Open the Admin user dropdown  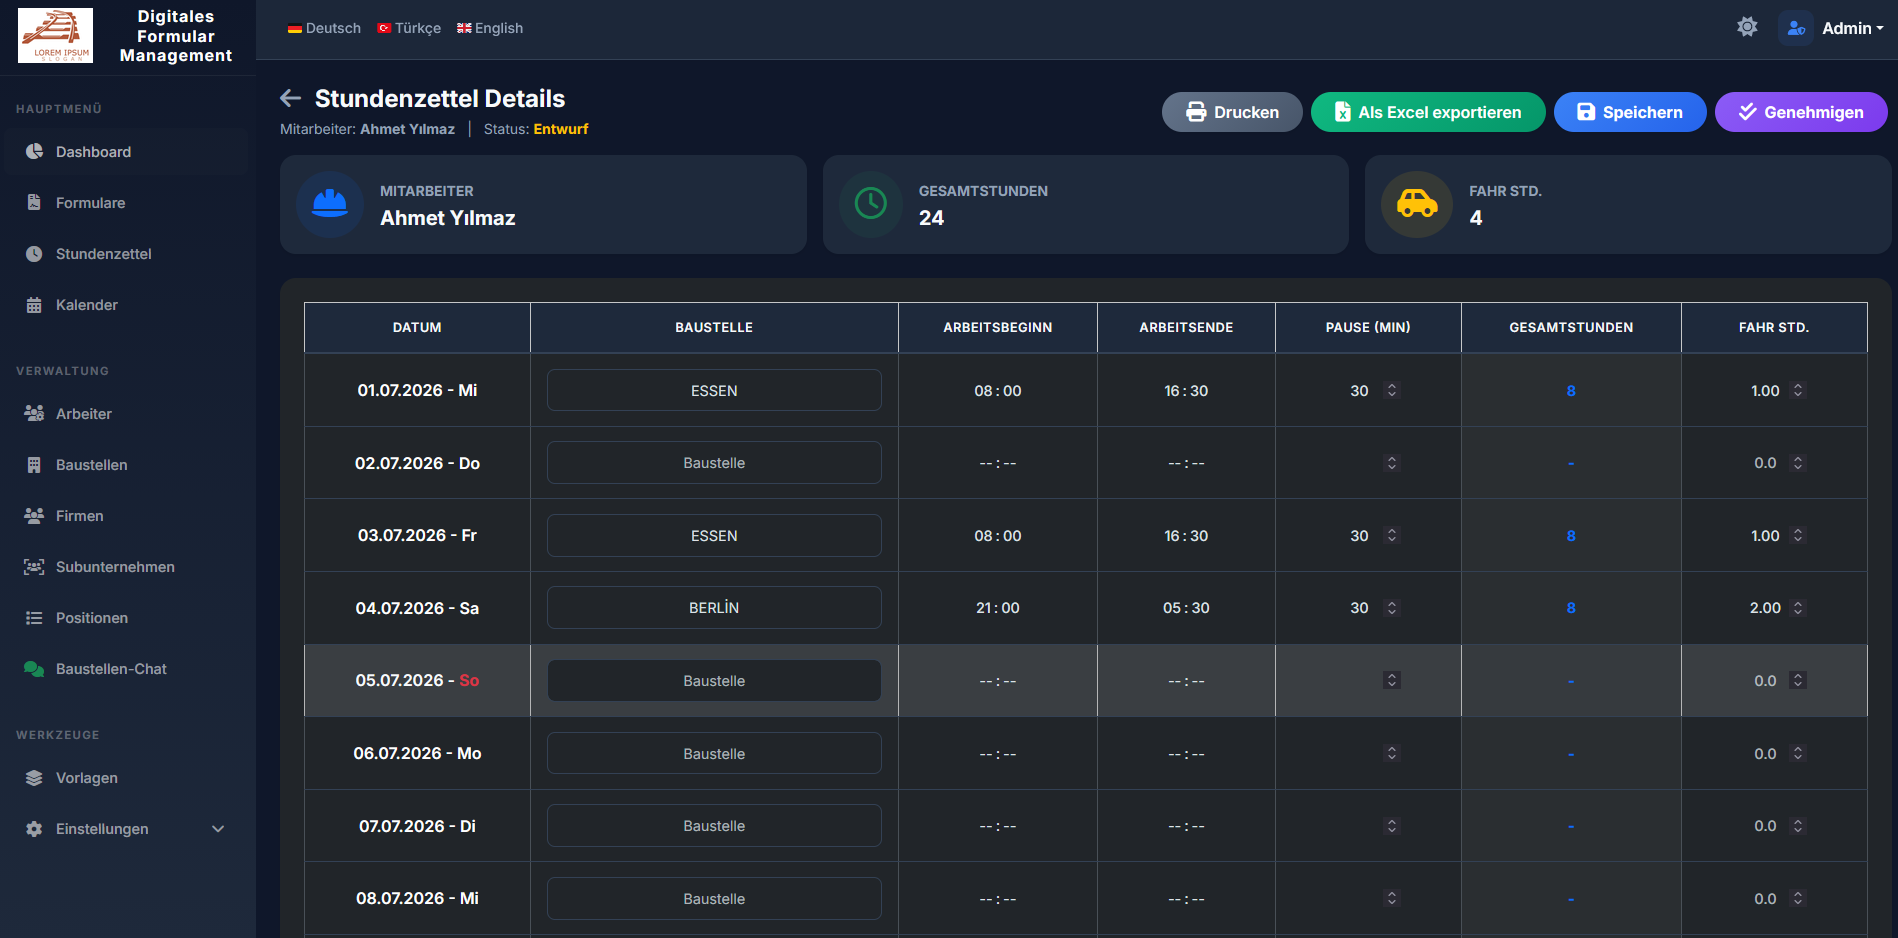1852,28
